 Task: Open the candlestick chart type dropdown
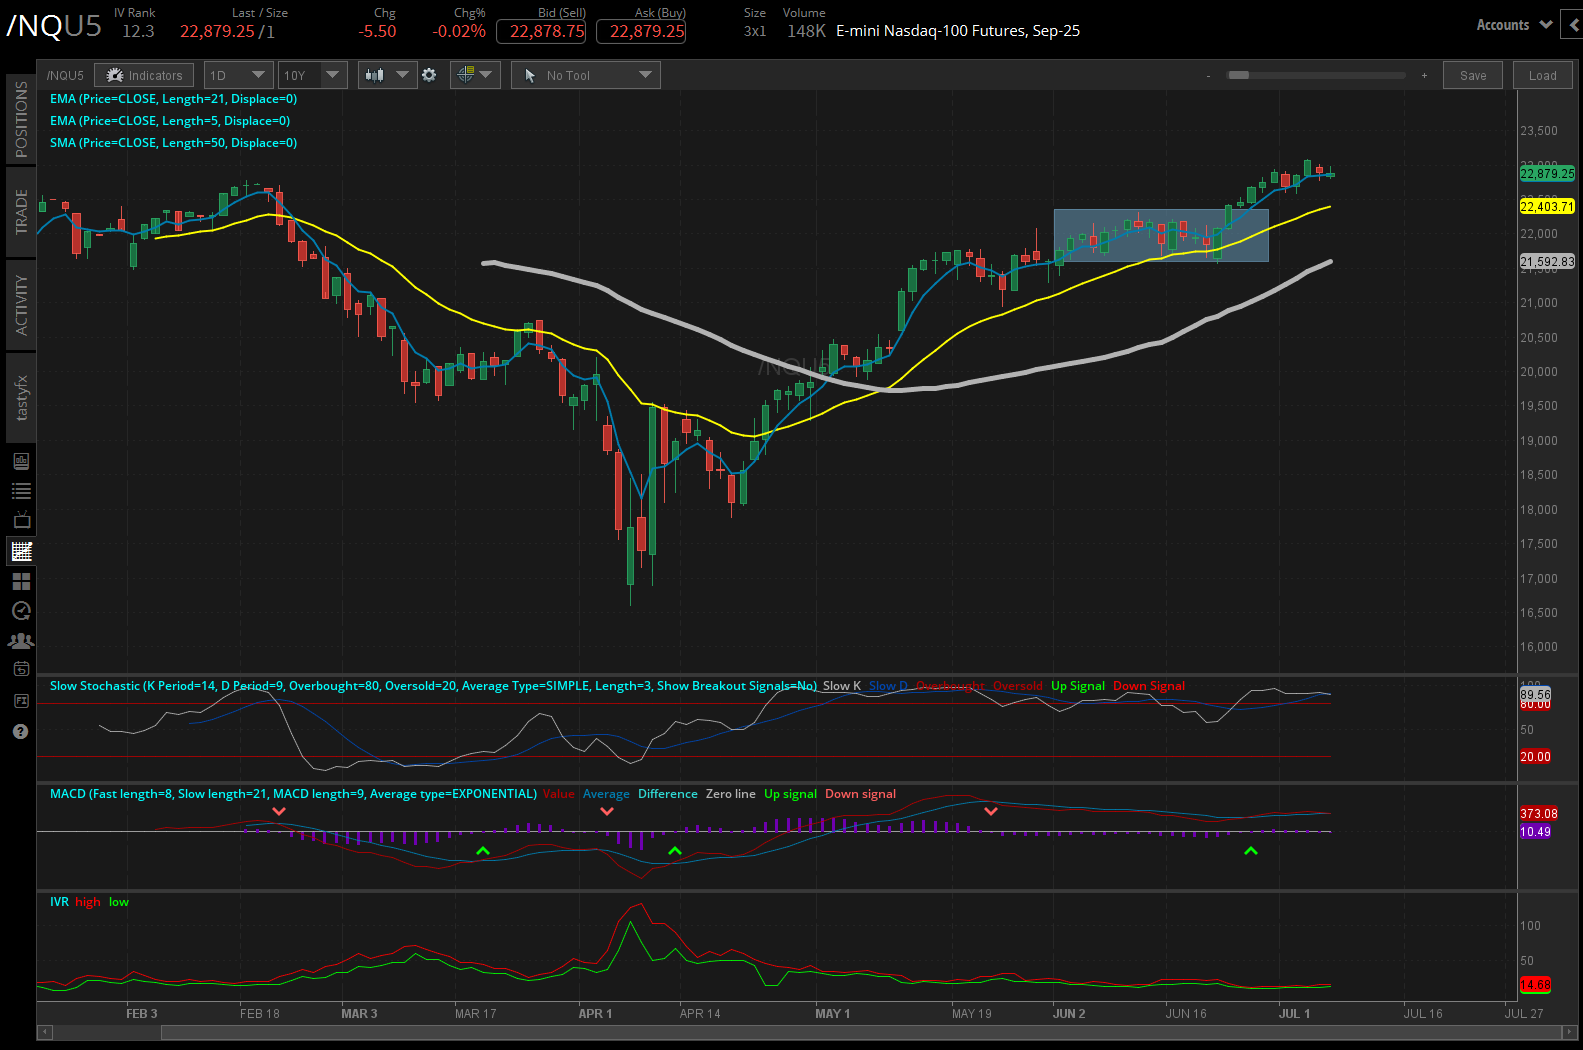tap(387, 75)
